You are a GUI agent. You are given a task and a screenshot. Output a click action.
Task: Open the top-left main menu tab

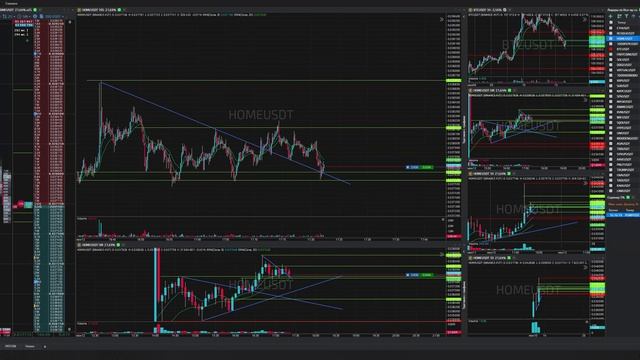point(11,3)
